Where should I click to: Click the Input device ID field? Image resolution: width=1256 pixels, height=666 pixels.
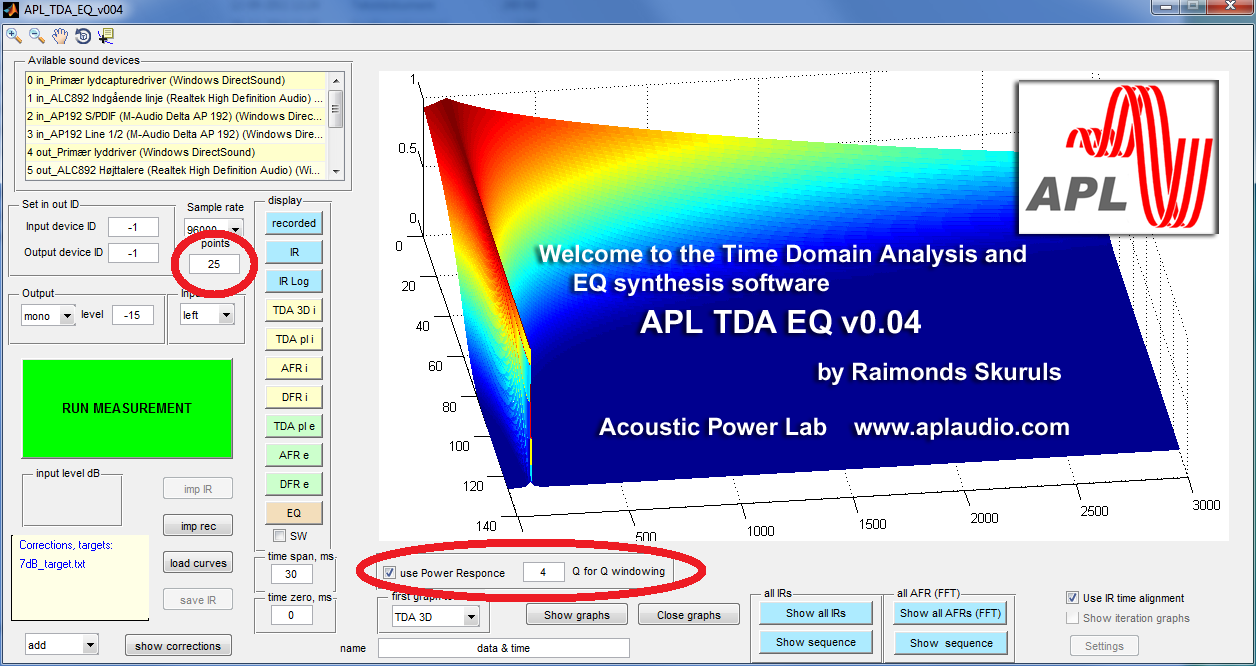point(133,226)
